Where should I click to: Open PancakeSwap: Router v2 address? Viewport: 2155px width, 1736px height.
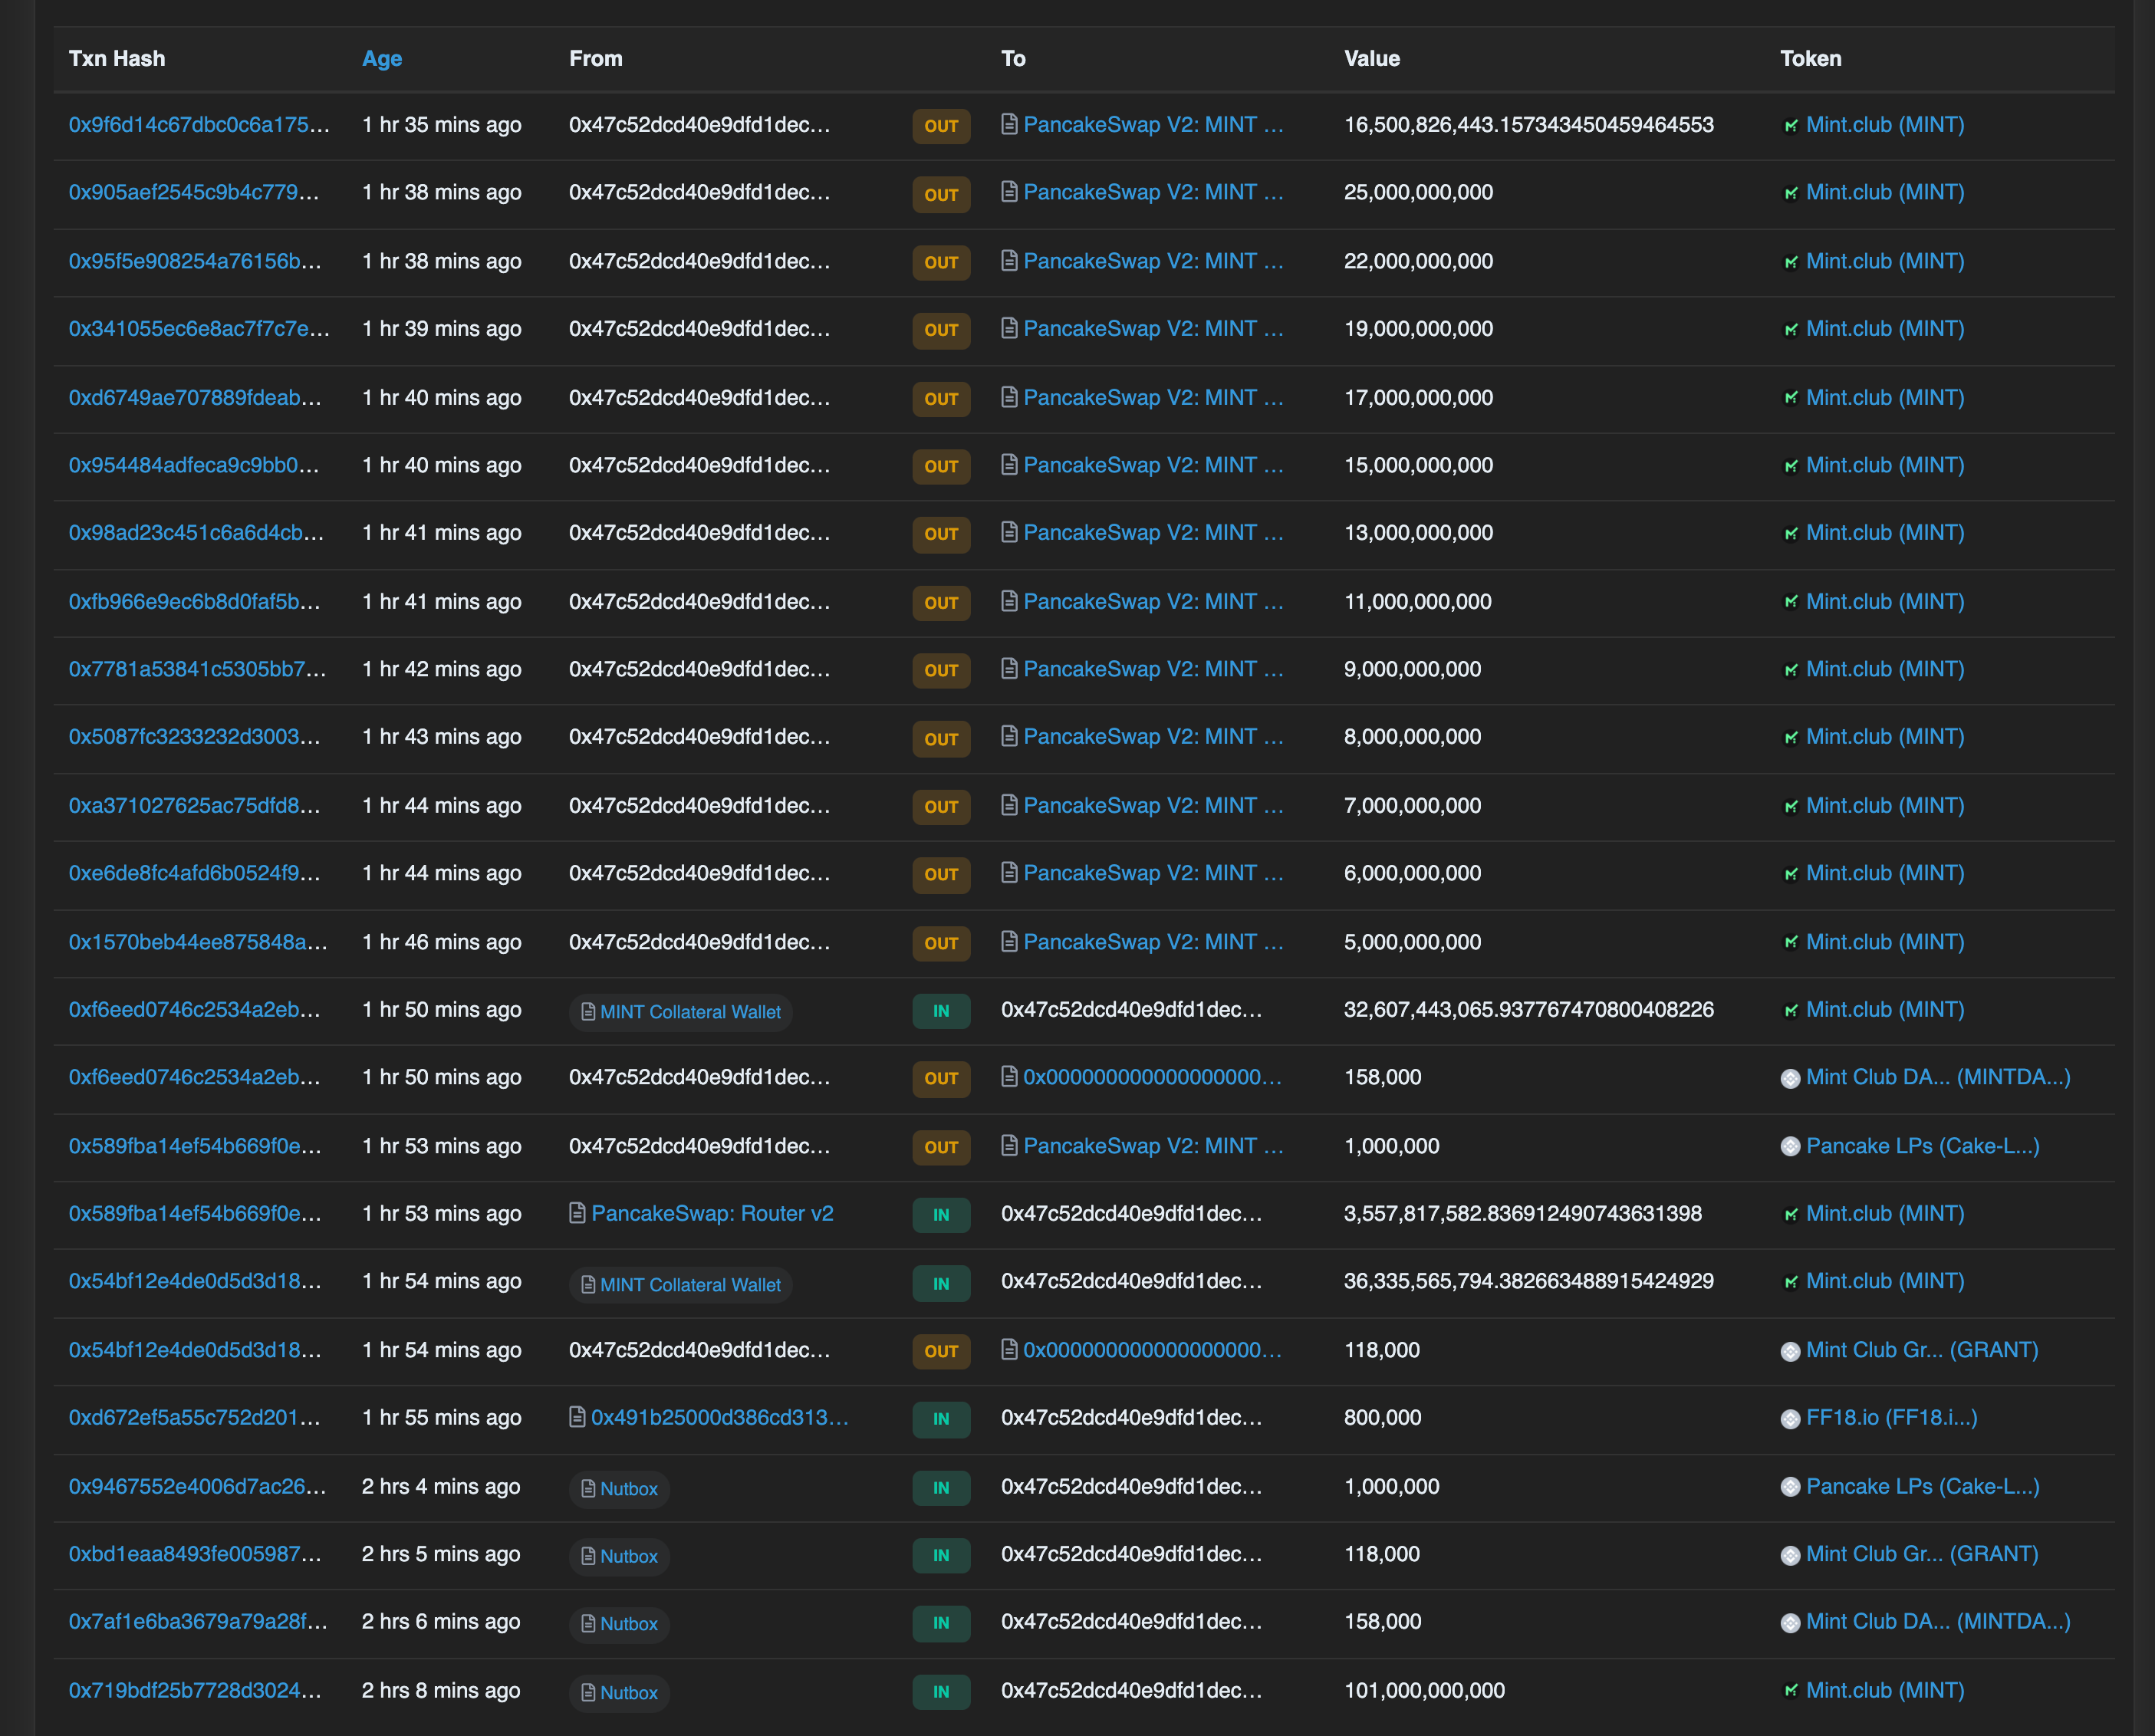tap(712, 1213)
